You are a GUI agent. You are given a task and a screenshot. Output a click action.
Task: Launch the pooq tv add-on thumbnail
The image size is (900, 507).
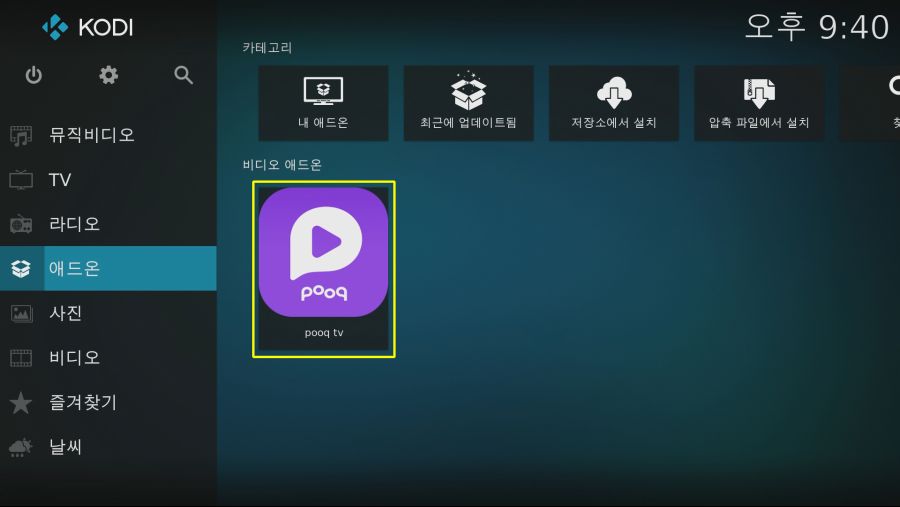[x=324, y=252]
